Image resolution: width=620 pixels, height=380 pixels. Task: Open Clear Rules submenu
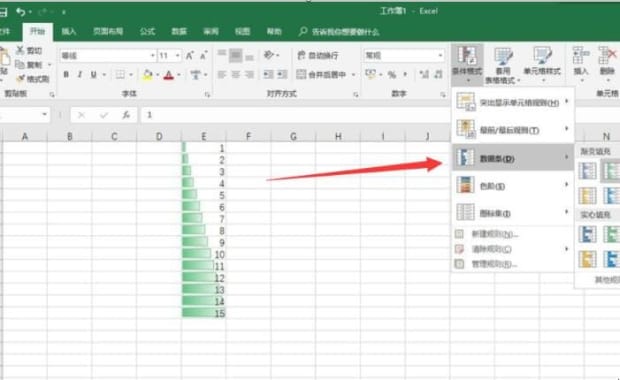[513, 249]
